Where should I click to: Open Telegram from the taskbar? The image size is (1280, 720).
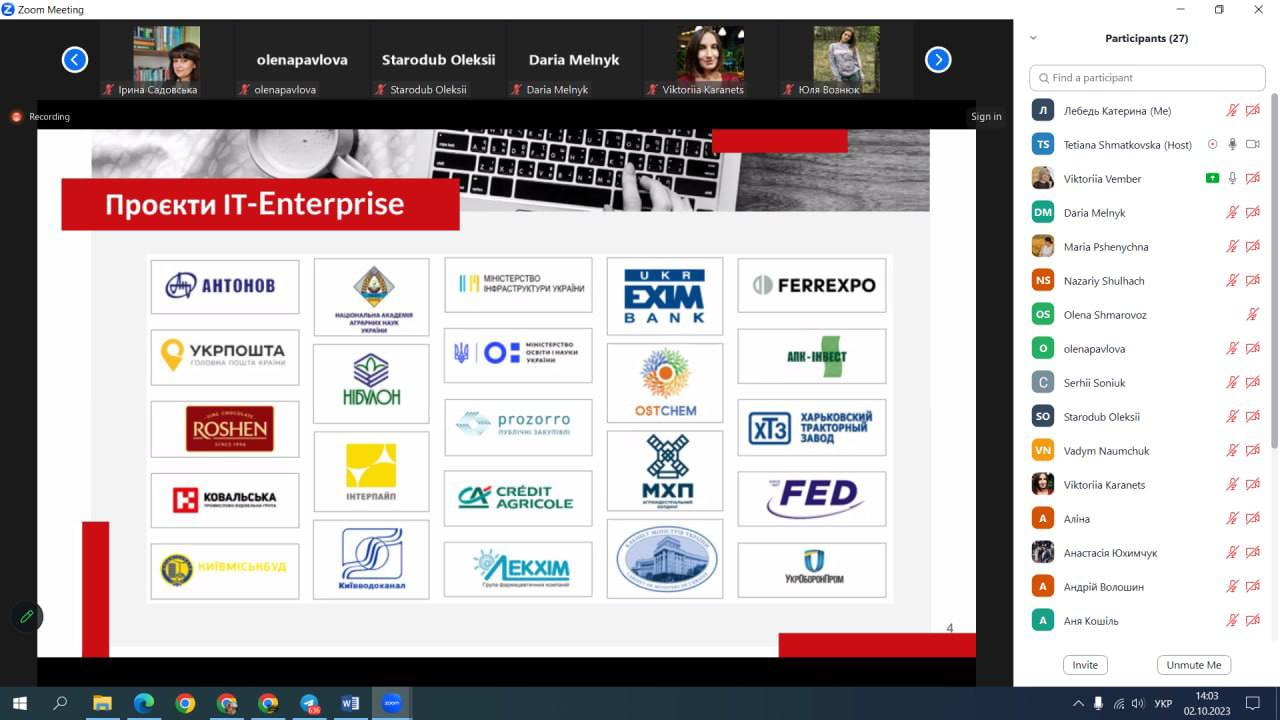pos(309,703)
